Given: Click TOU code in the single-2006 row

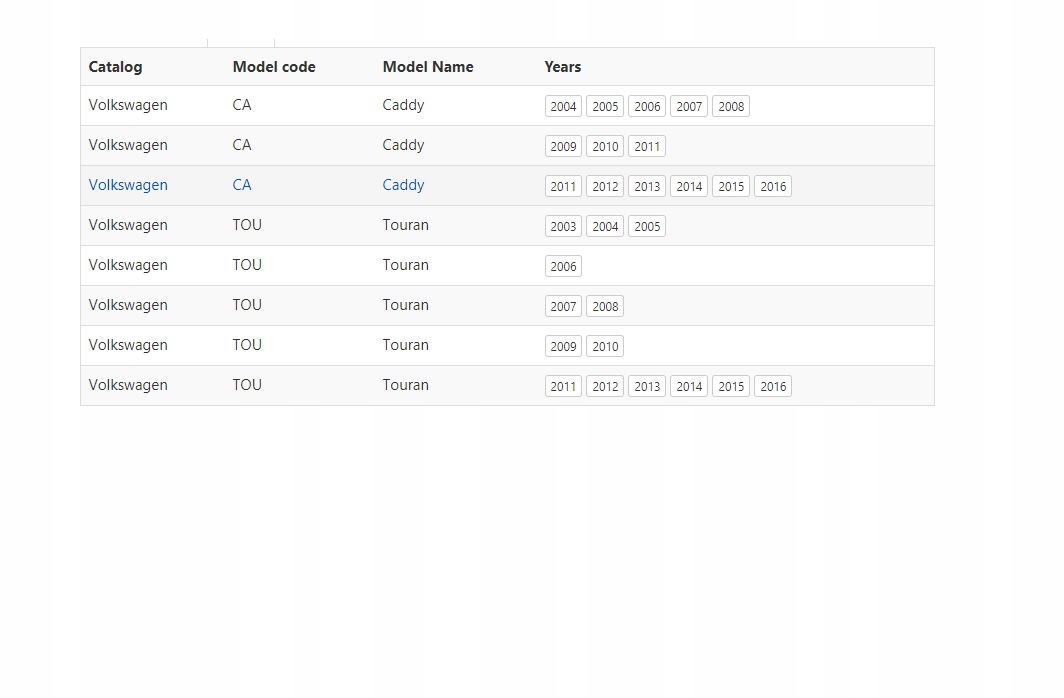Looking at the screenshot, I should [247, 265].
